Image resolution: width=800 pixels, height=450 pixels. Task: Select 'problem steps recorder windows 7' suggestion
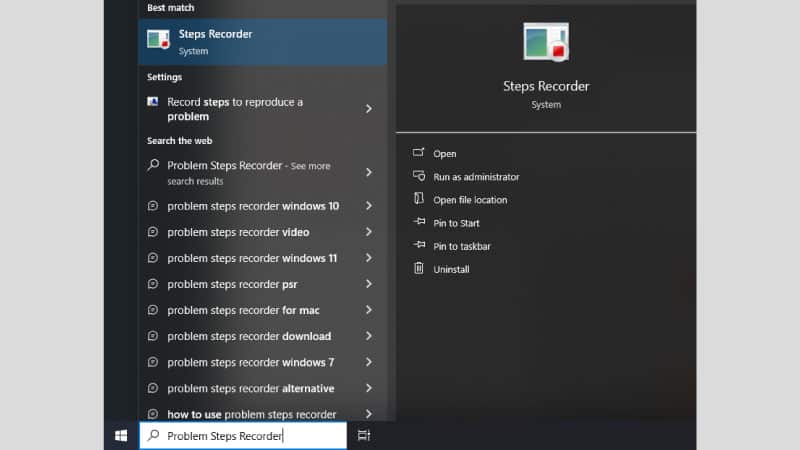(x=262, y=362)
